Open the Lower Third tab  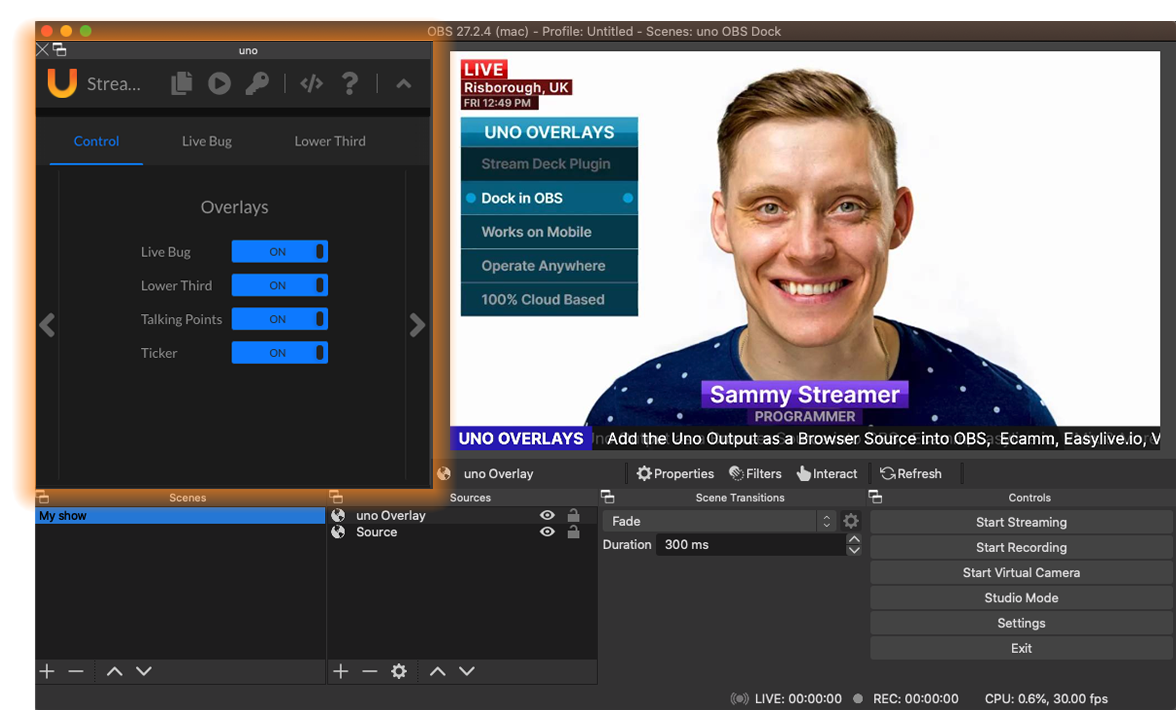pyautogui.click(x=329, y=141)
